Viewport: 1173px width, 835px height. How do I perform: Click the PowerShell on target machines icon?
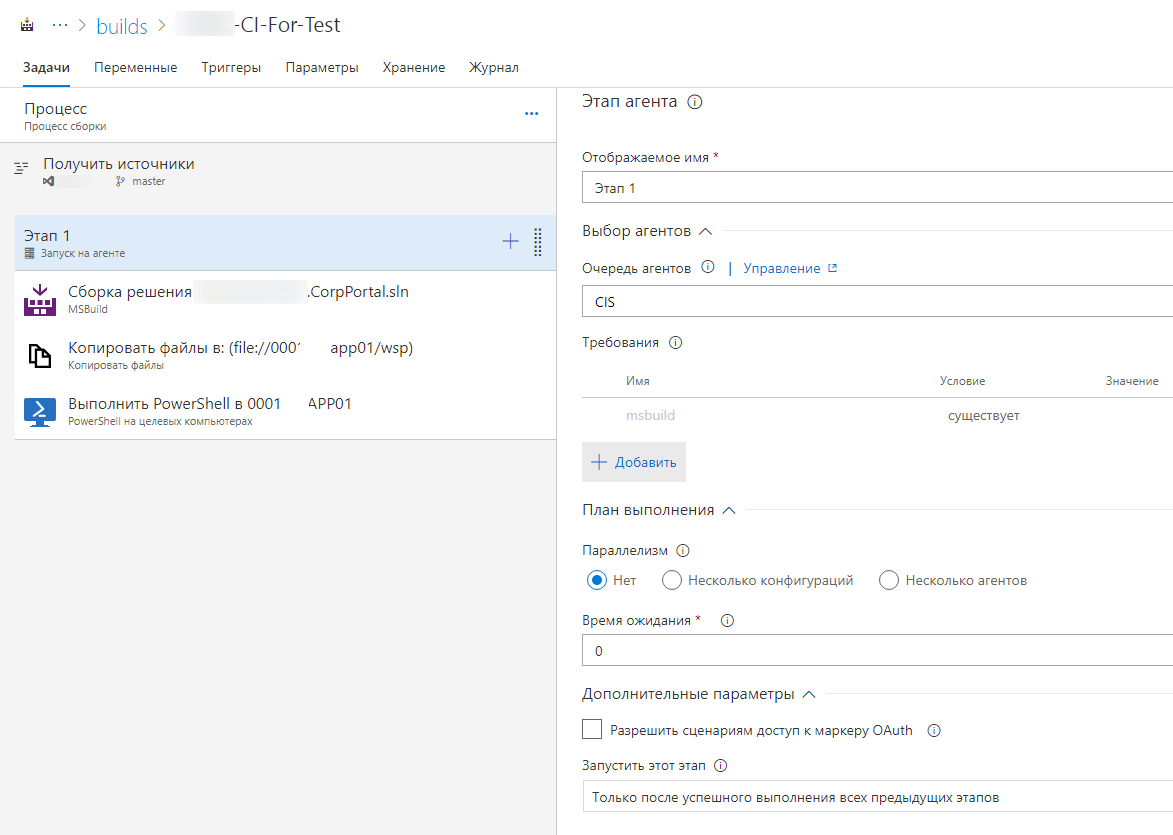(40, 411)
